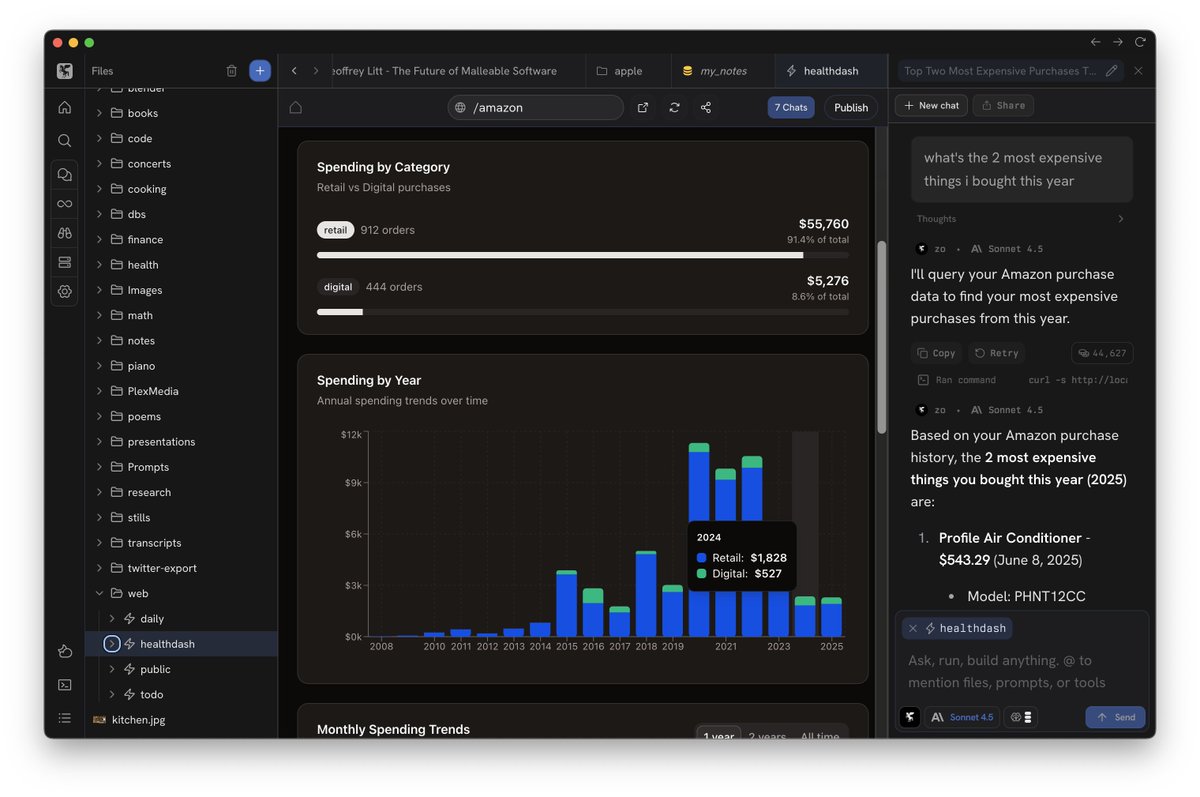Click the window refresh icon at top right
The width and height of the screenshot is (1200, 797).
click(x=1139, y=42)
